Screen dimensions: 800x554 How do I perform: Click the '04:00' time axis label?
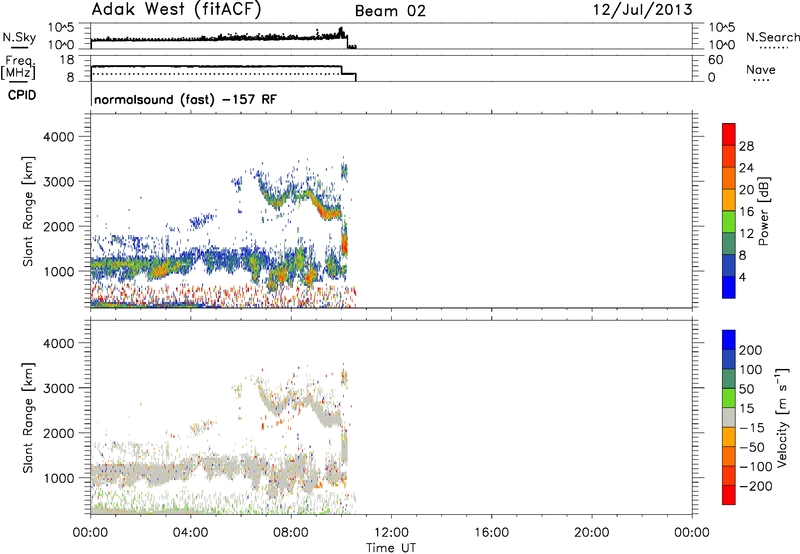pyautogui.click(x=190, y=533)
